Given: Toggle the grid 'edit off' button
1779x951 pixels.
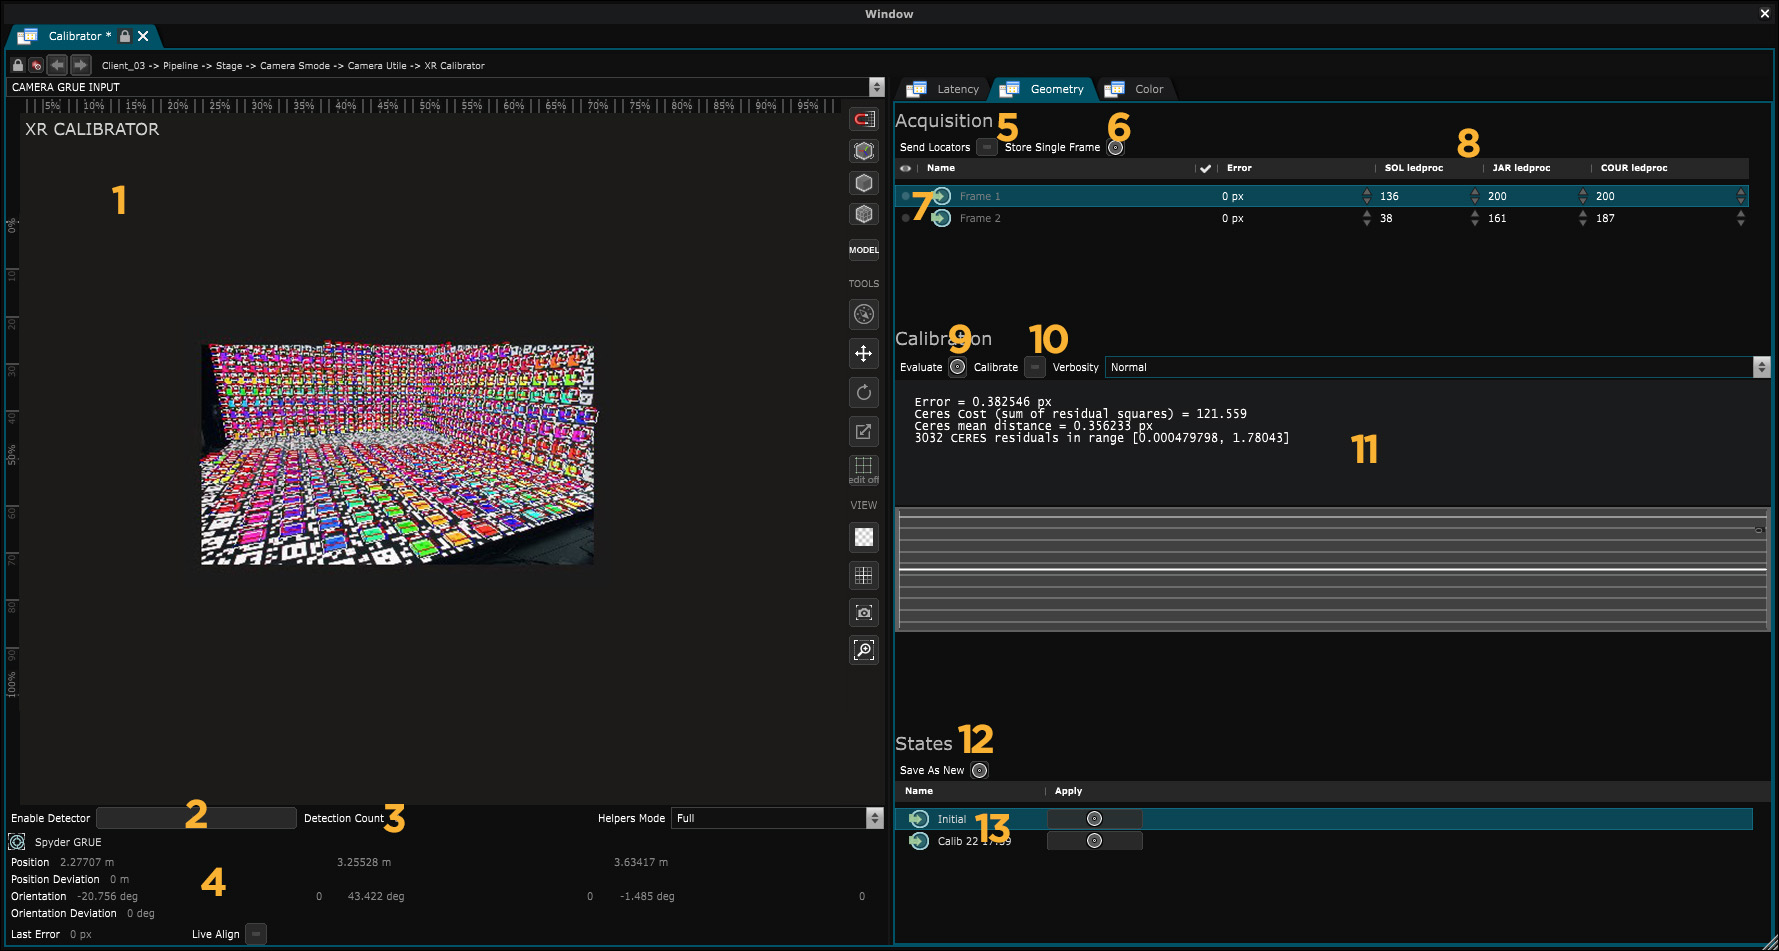Looking at the screenshot, I should 864,469.
